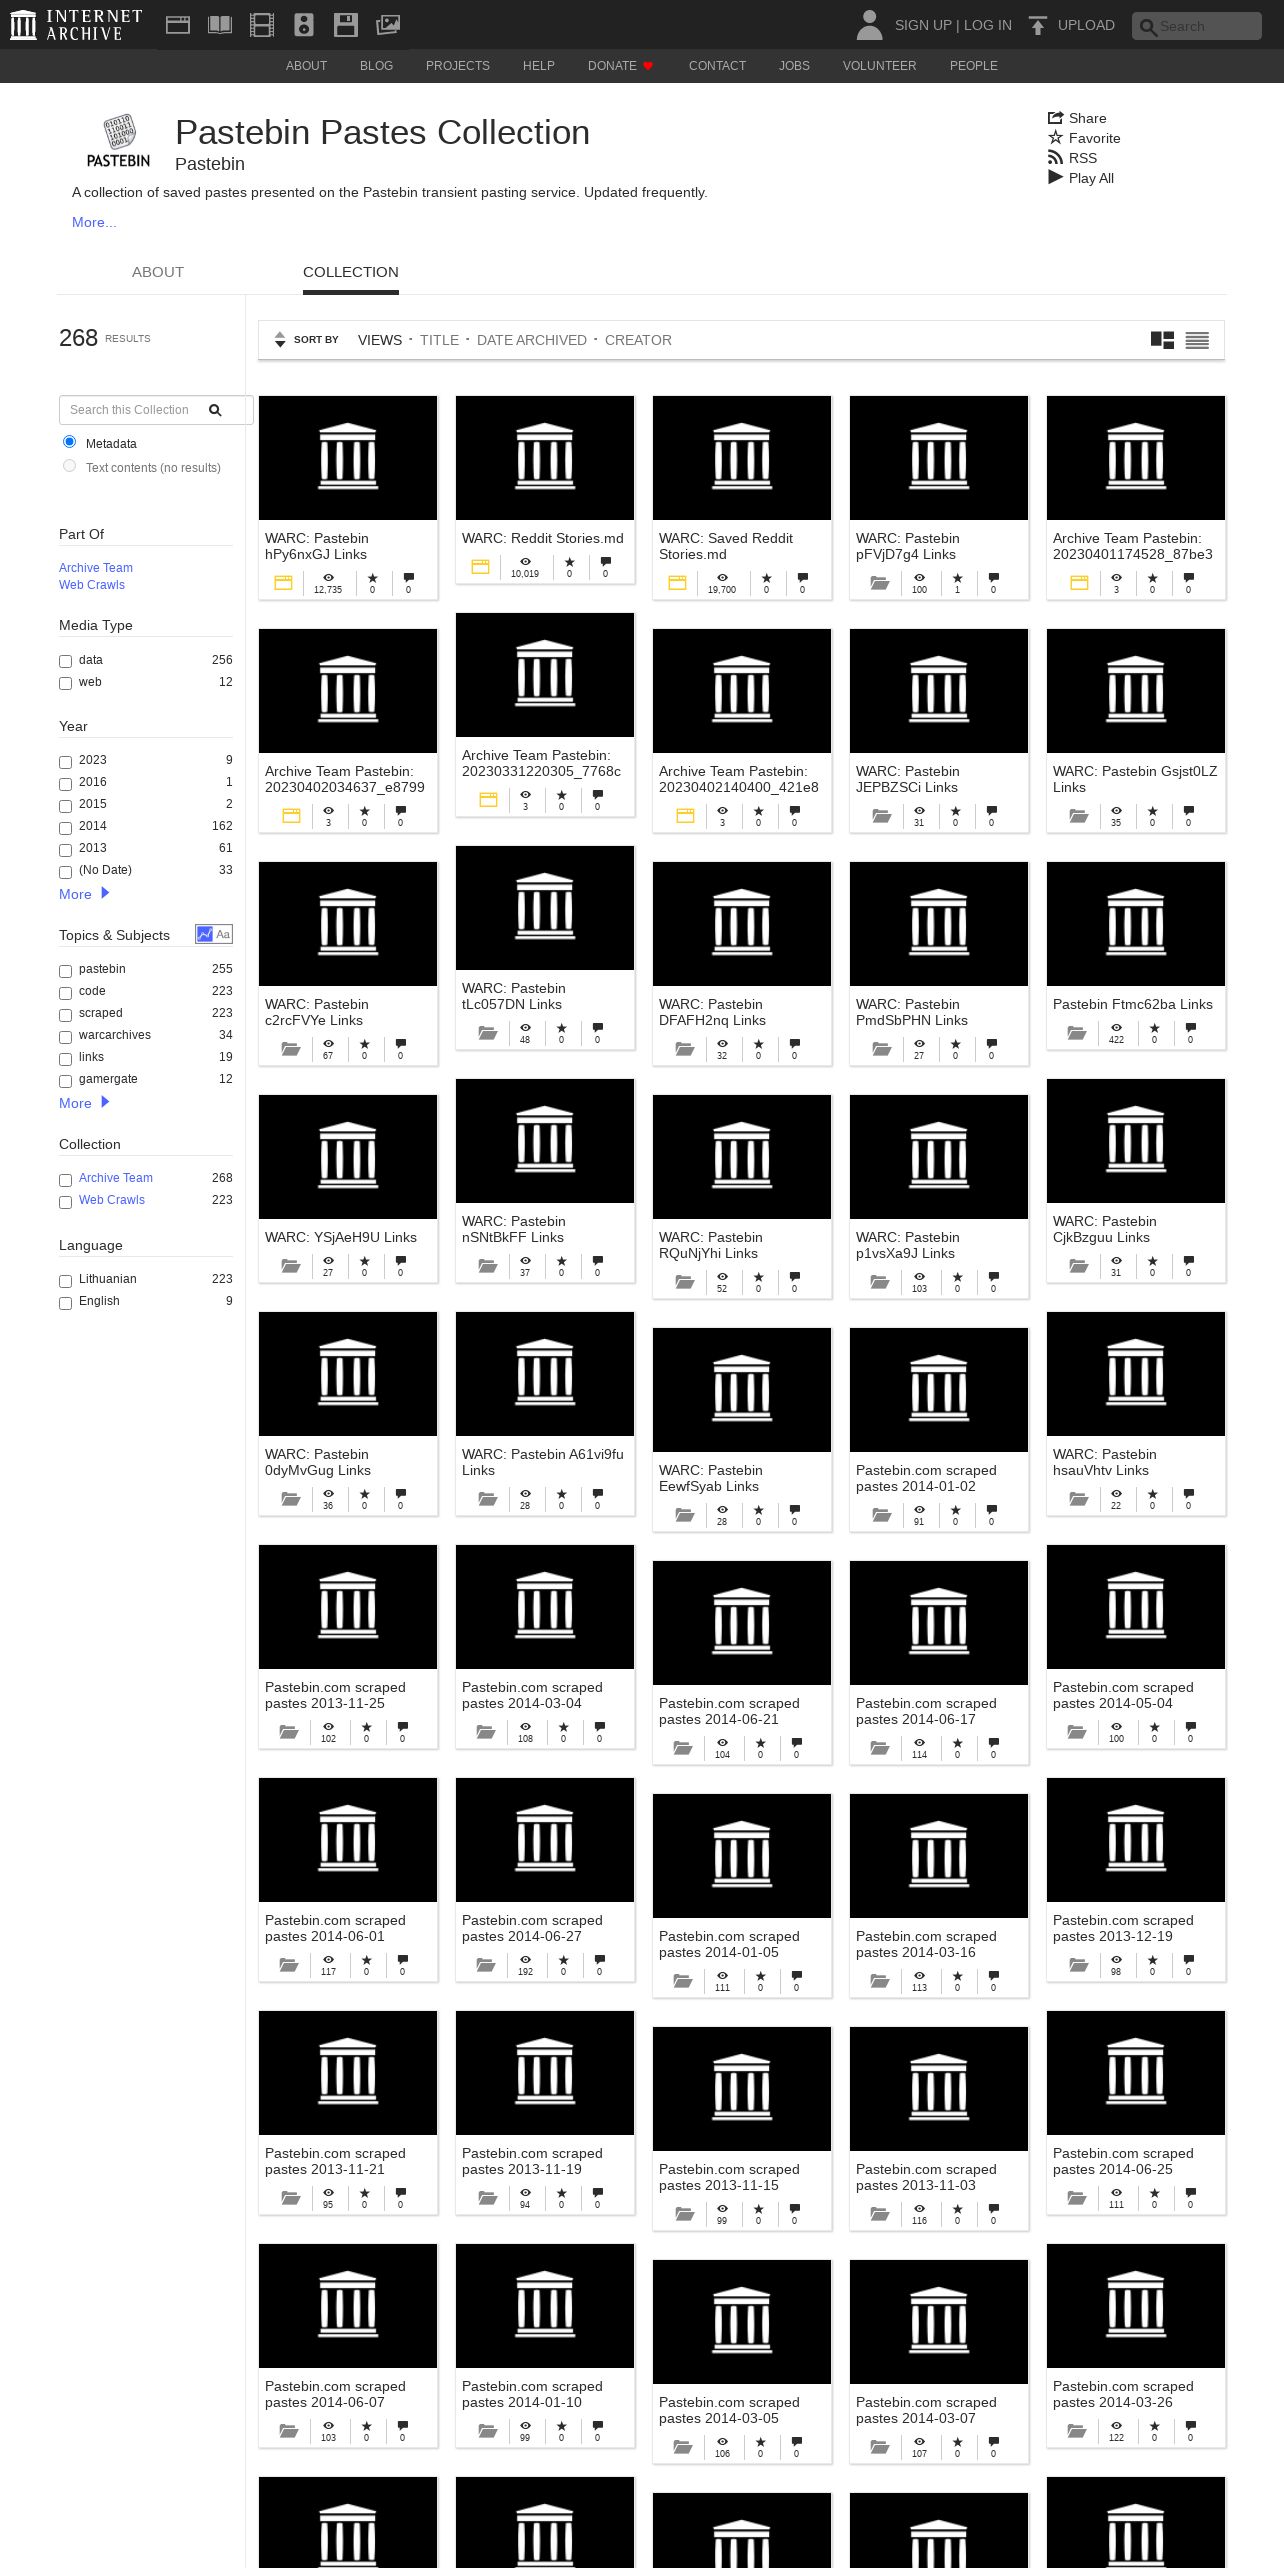1284x2568 pixels.
Task: Open the Audio speaker icon
Action: coord(304,25)
